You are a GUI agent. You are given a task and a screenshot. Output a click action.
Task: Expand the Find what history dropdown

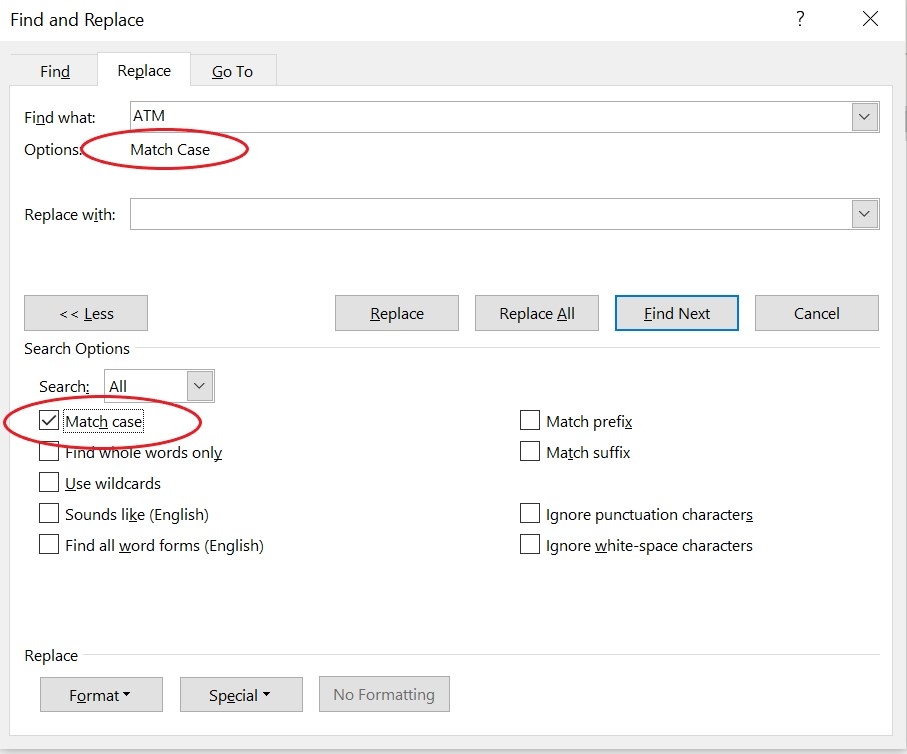[x=865, y=117]
